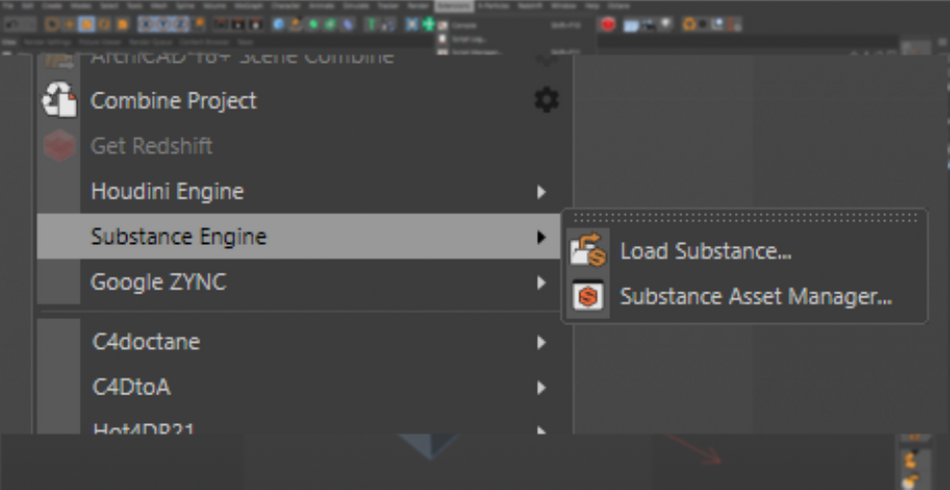Select the Live Selection tool in toolbar
Screen dimensions: 950x490
(x=52, y=24)
